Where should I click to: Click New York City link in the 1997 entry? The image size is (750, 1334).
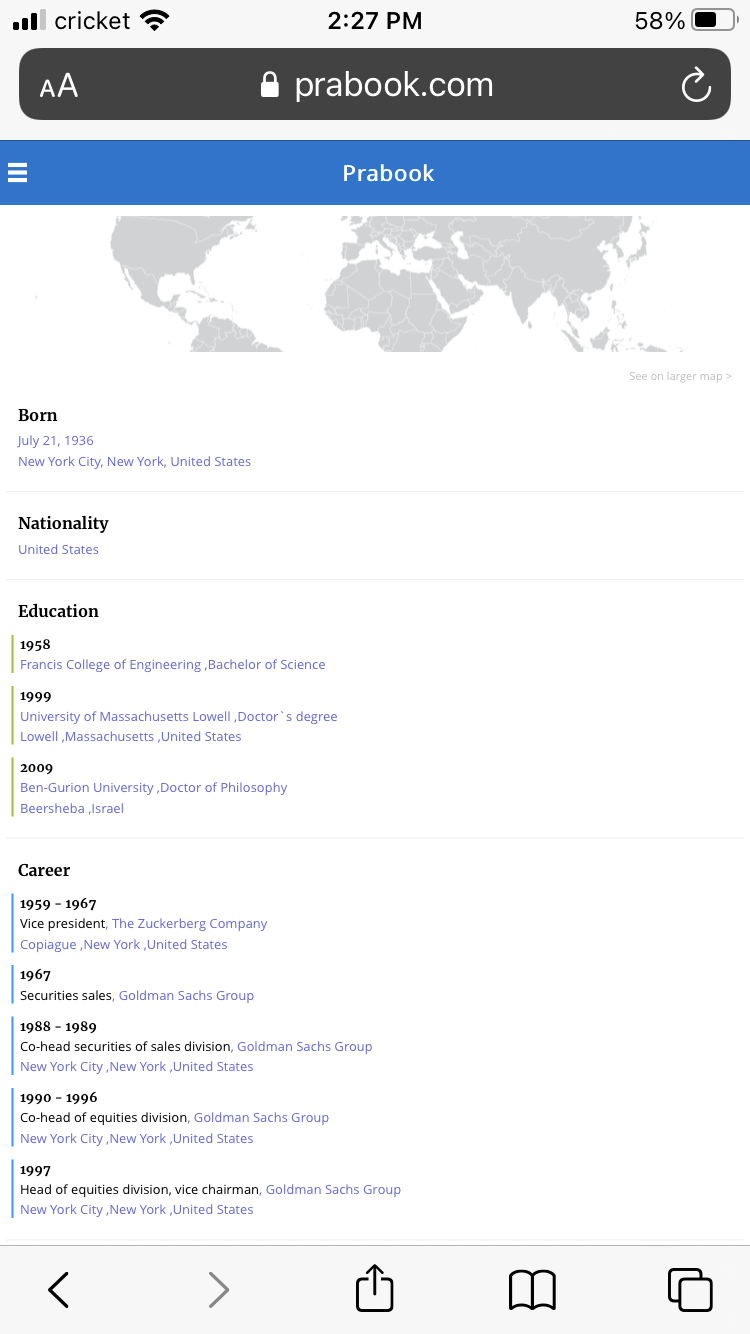(x=62, y=1209)
